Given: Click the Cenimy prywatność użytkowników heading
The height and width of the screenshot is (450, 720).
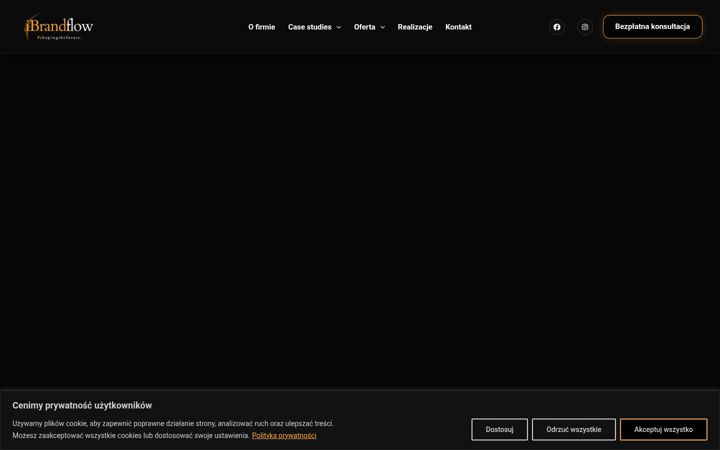Looking at the screenshot, I should pos(82,405).
